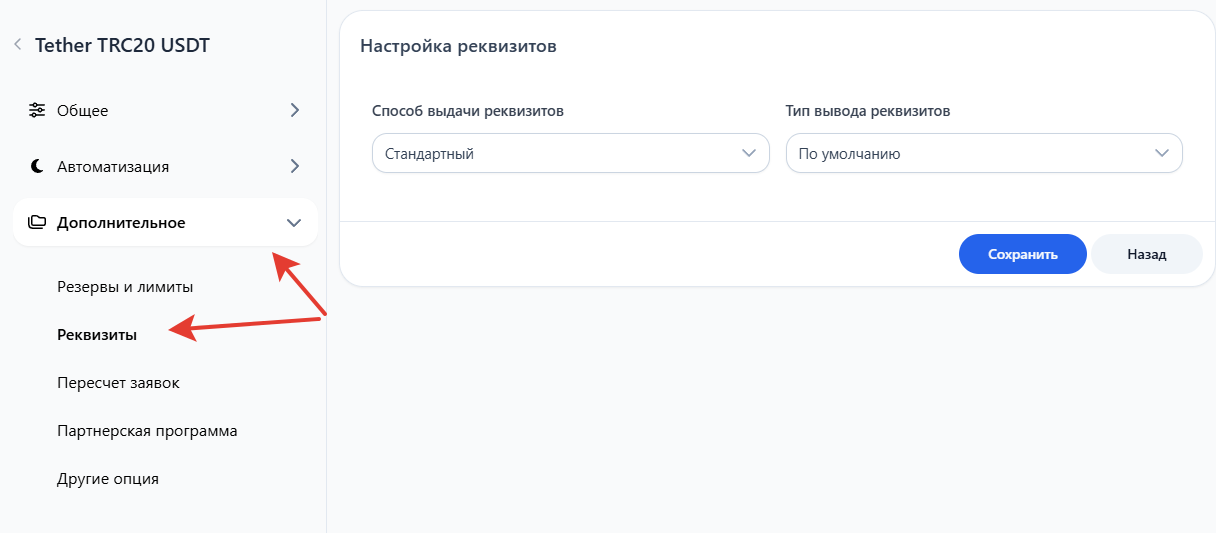Click the folder icon next to Дополнительное
The image size is (1216, 533).
tap(37, 223)
